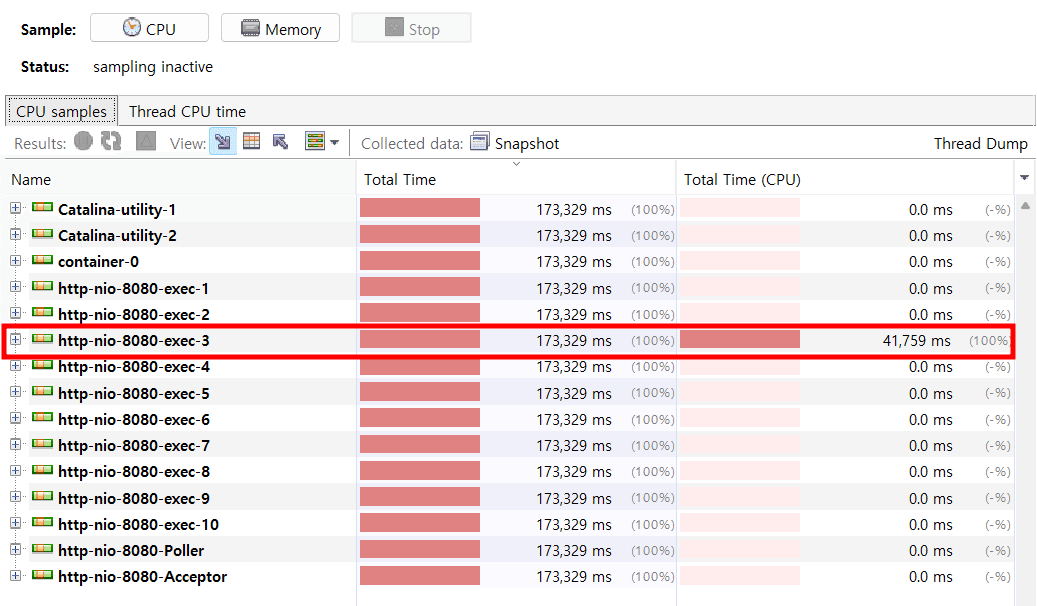Screen dimensions: 1037x606
Task: Click the CPU sampling button
Action: pos(149,29)
